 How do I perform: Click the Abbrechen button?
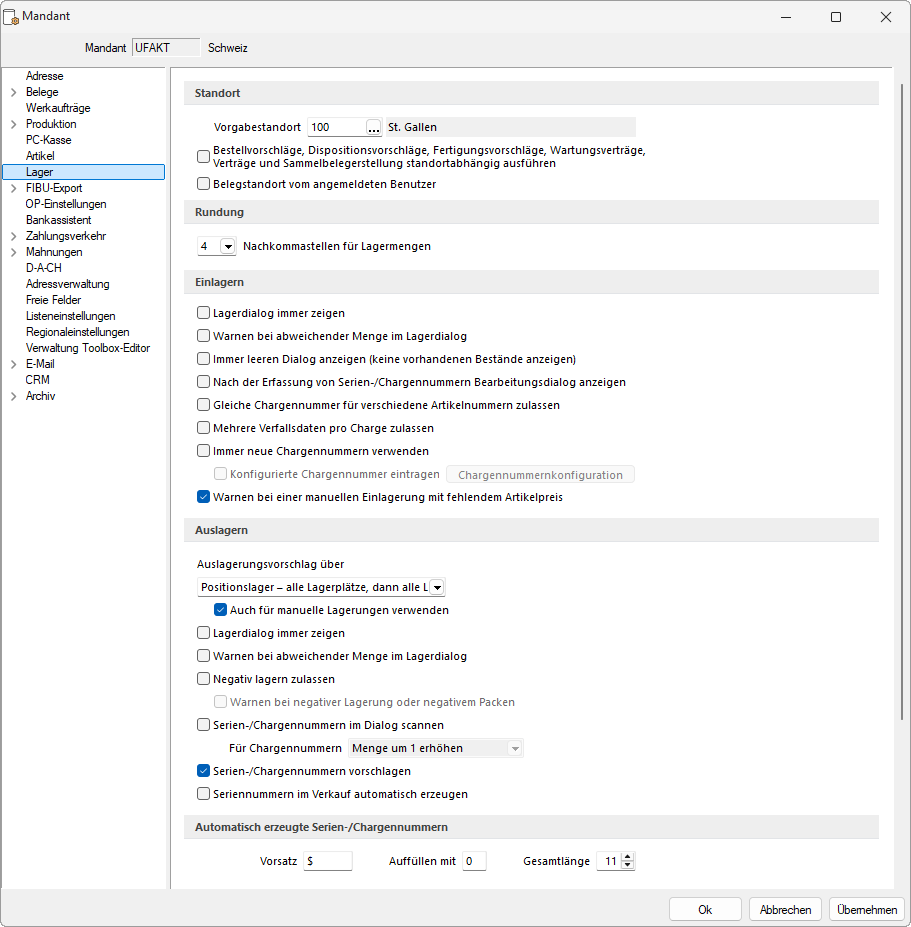tap(785, 910)
